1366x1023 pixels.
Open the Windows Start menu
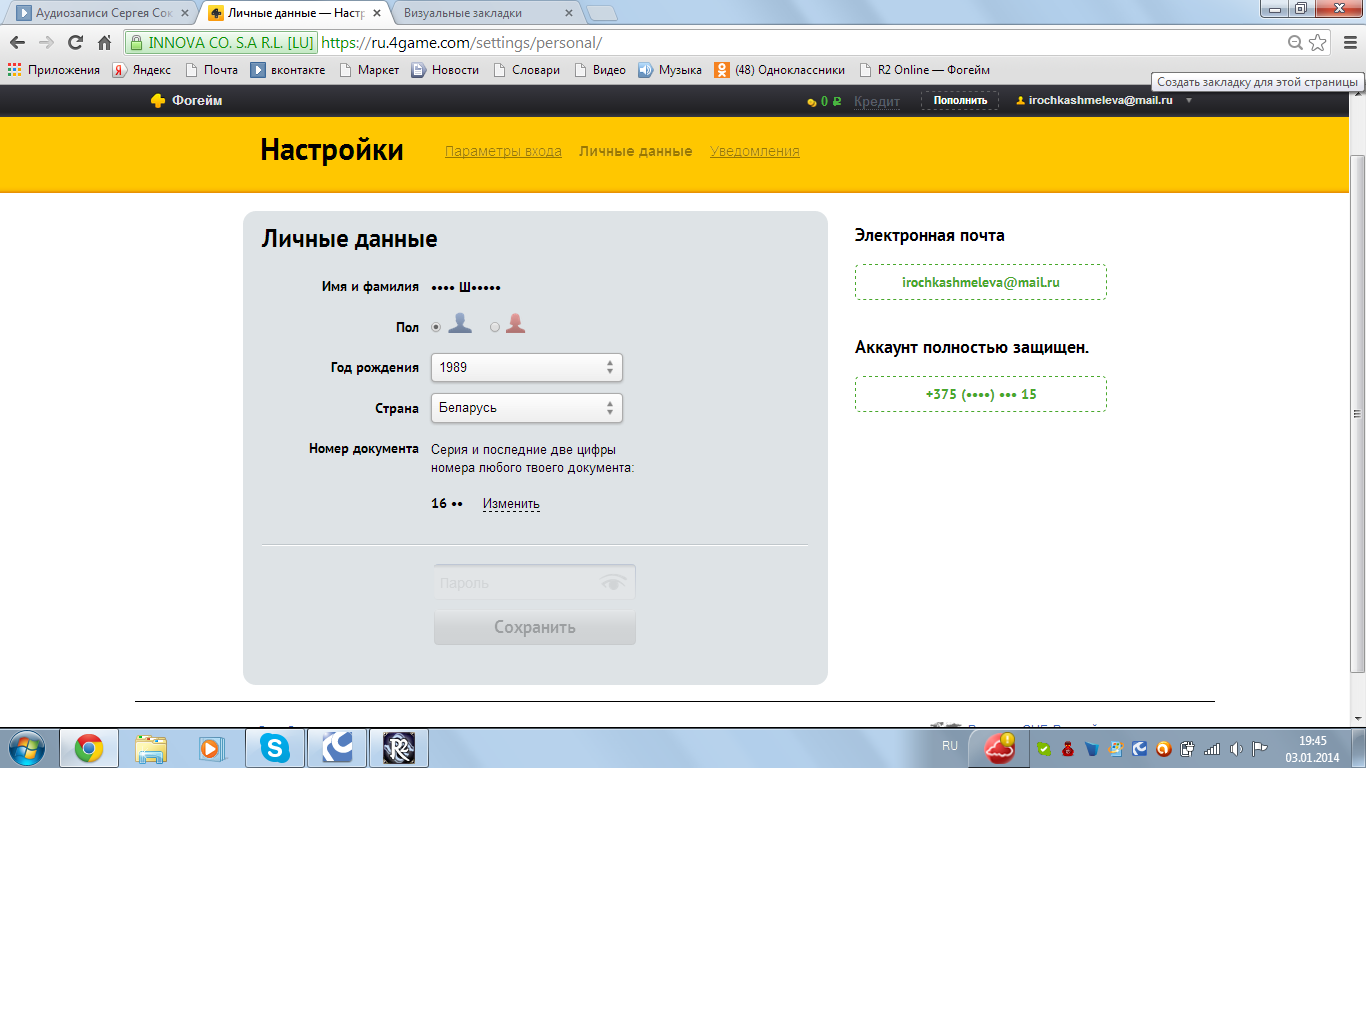pos(27,748)
